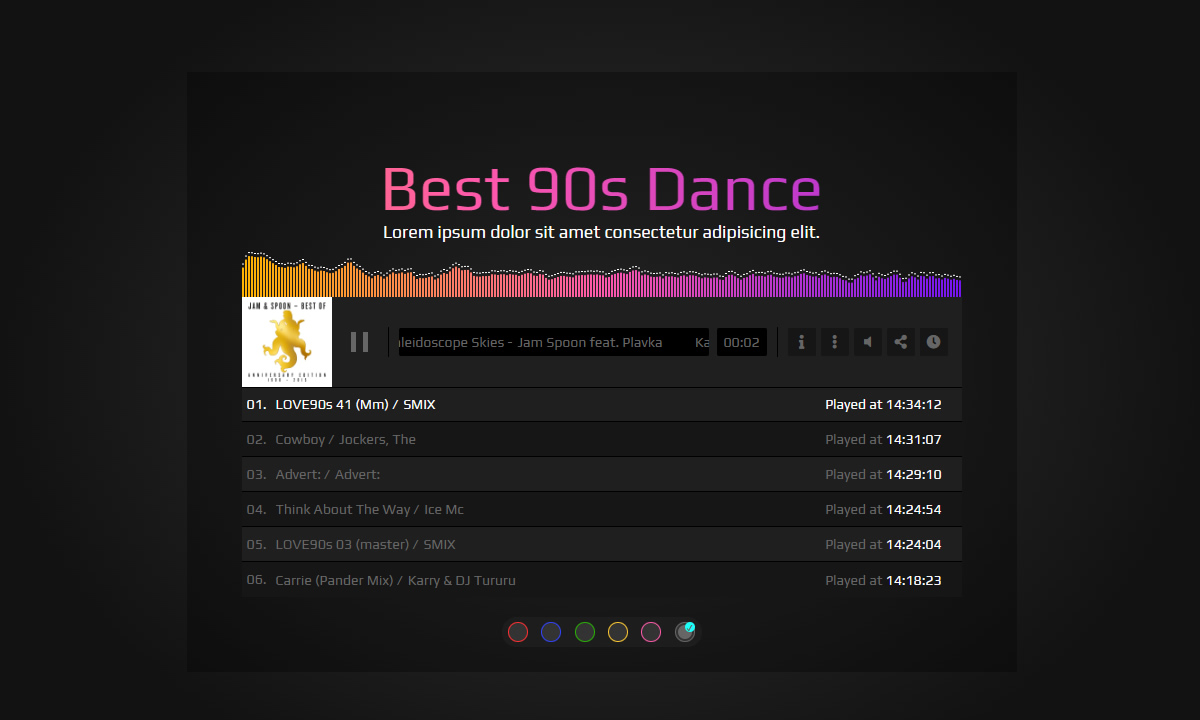Select Think About The Way / Ice Mc
The height and width of the screenshot is (720, 1200).
click(x=602, y=510)
